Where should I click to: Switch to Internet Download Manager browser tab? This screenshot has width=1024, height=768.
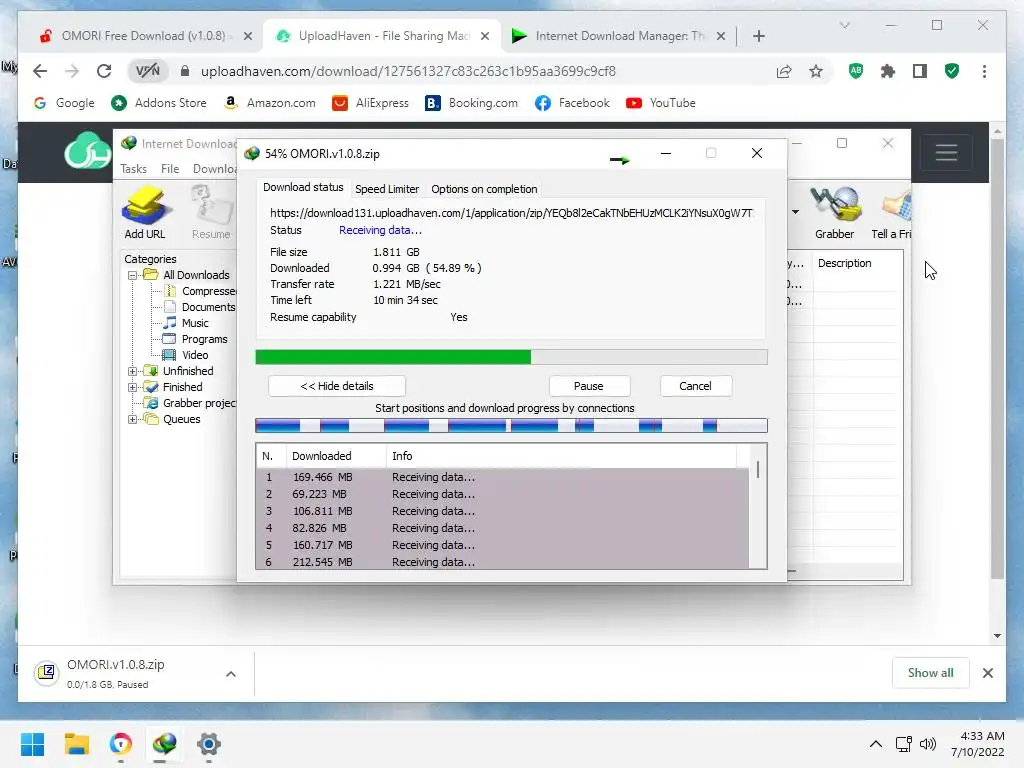coord(617,36)
